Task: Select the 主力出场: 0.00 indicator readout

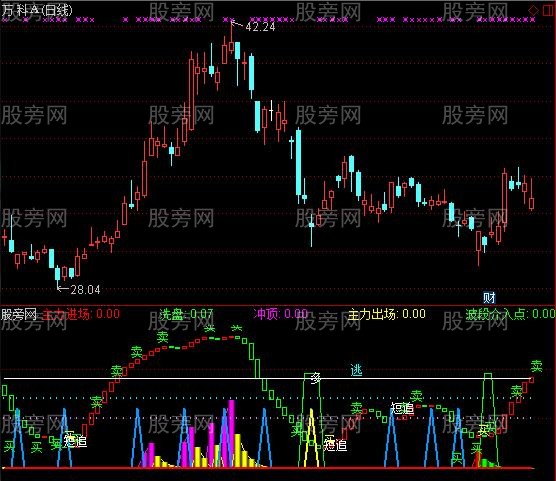Action: click(x=387, y=314)
